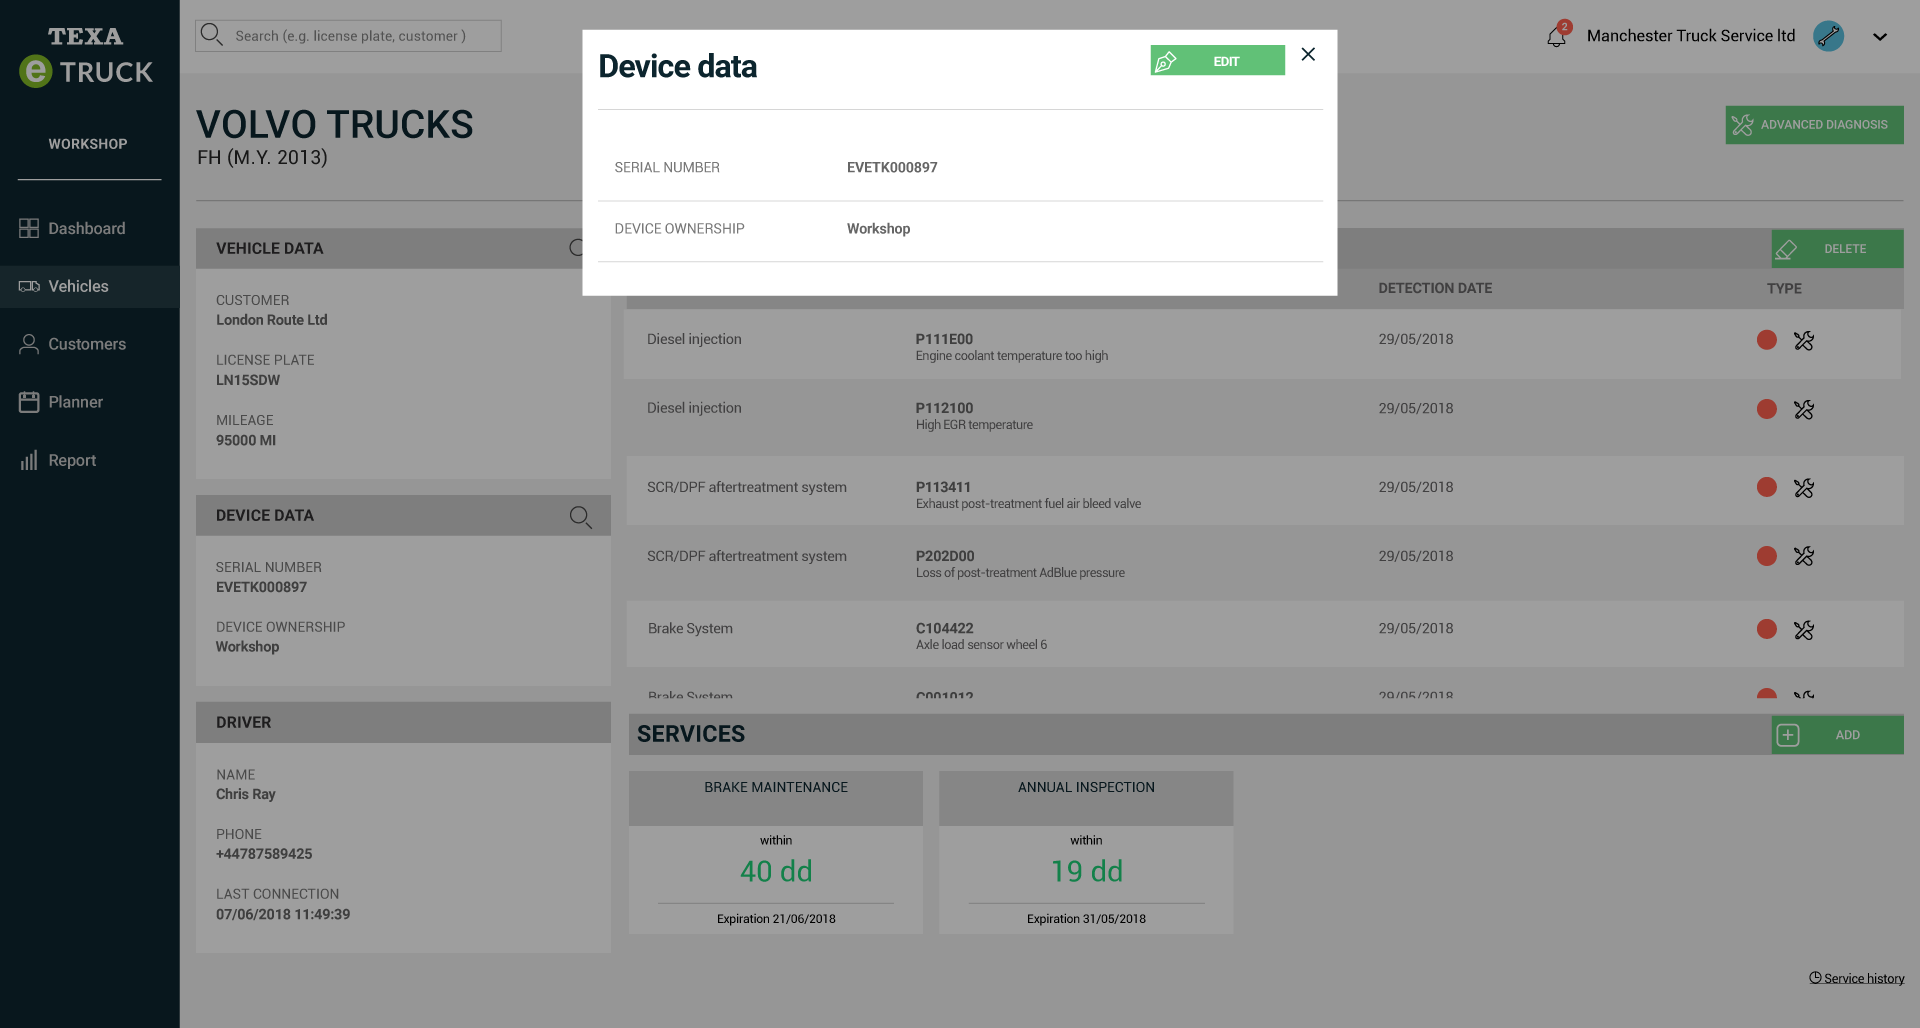The height and width of the screenshot is (1028, 1920).
Task: Click magnifier icon in VEHICLE DATA header
Action: [576, 248]
